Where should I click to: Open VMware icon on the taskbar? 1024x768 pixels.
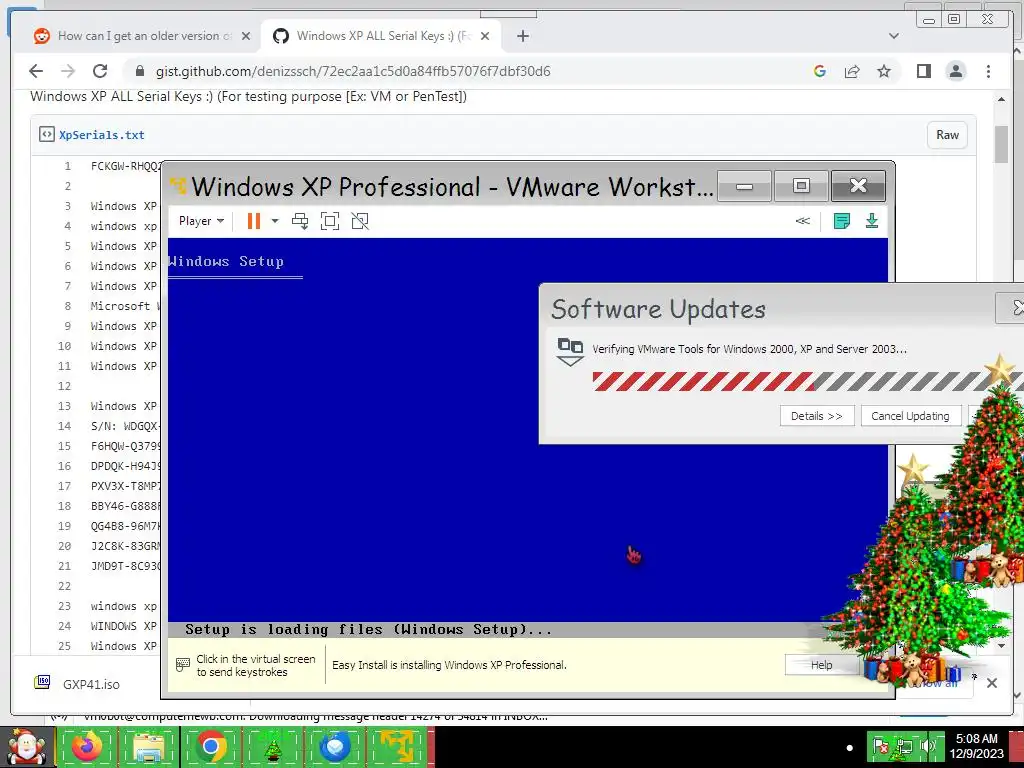[x=397, y=746]
